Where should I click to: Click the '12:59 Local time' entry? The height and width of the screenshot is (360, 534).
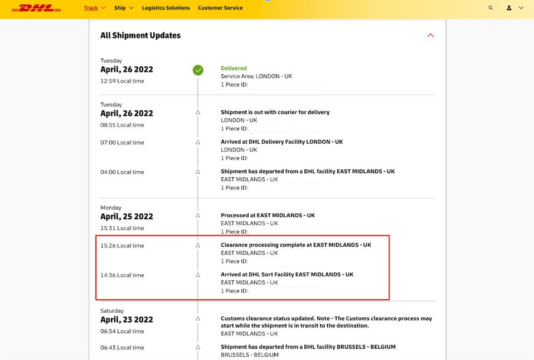point(122,81)
